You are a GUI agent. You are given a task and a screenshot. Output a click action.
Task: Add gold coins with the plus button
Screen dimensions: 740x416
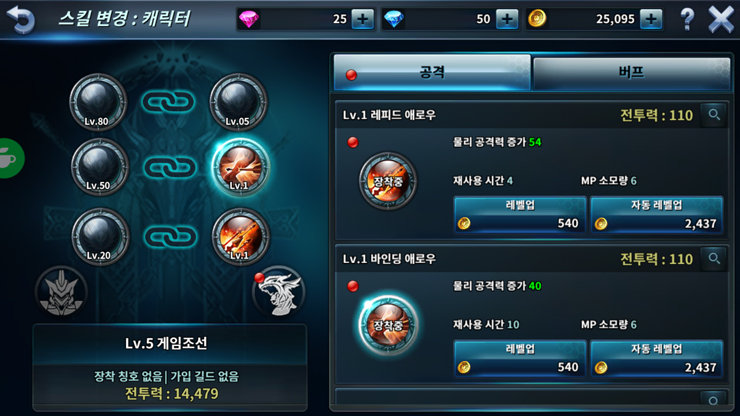[x=651, y=19]
